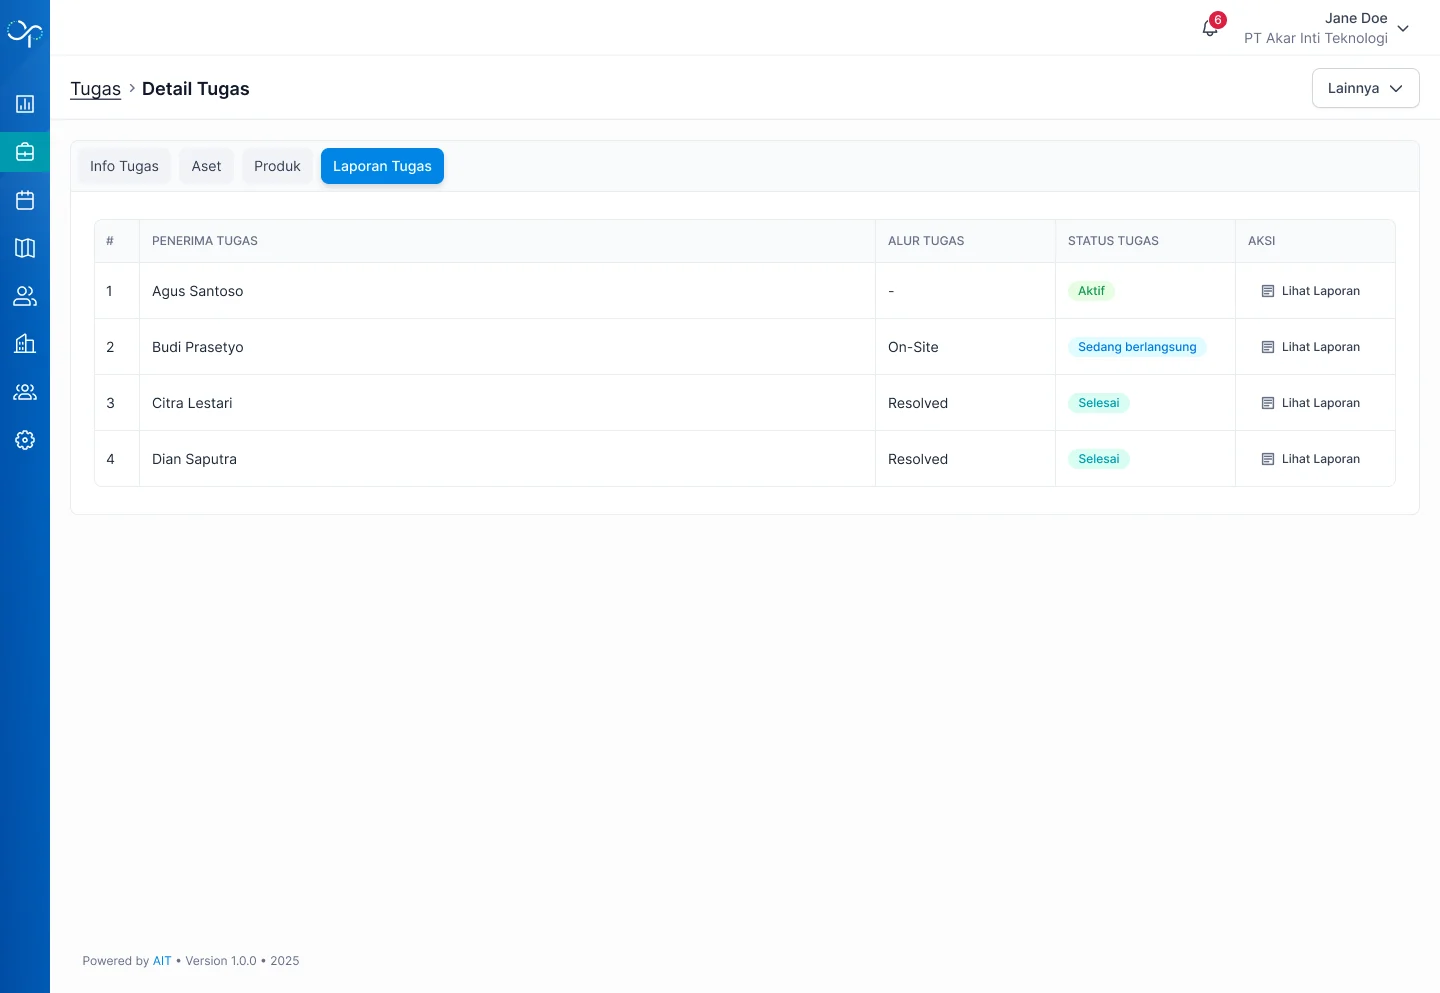Open the building company icon in sidebar
The width and height of the screenshot is (1440, 993).
tap(25, 344)
